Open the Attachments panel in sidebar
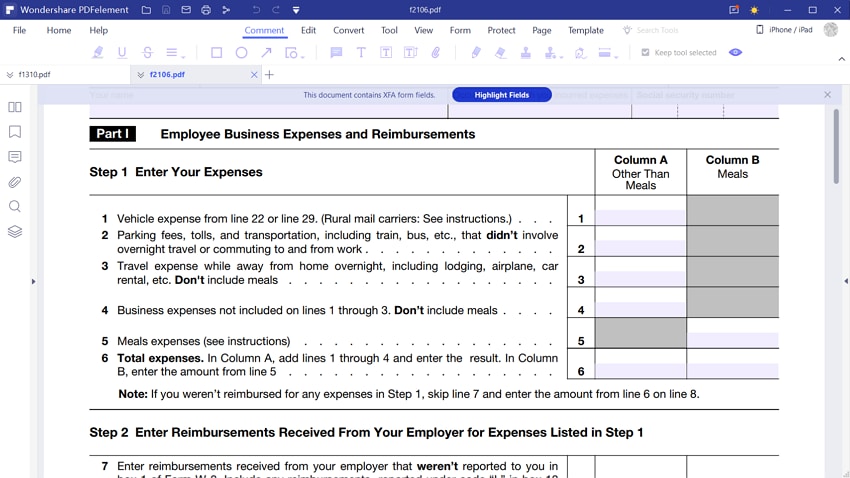The image size is (850, 478). click(15, 182)
